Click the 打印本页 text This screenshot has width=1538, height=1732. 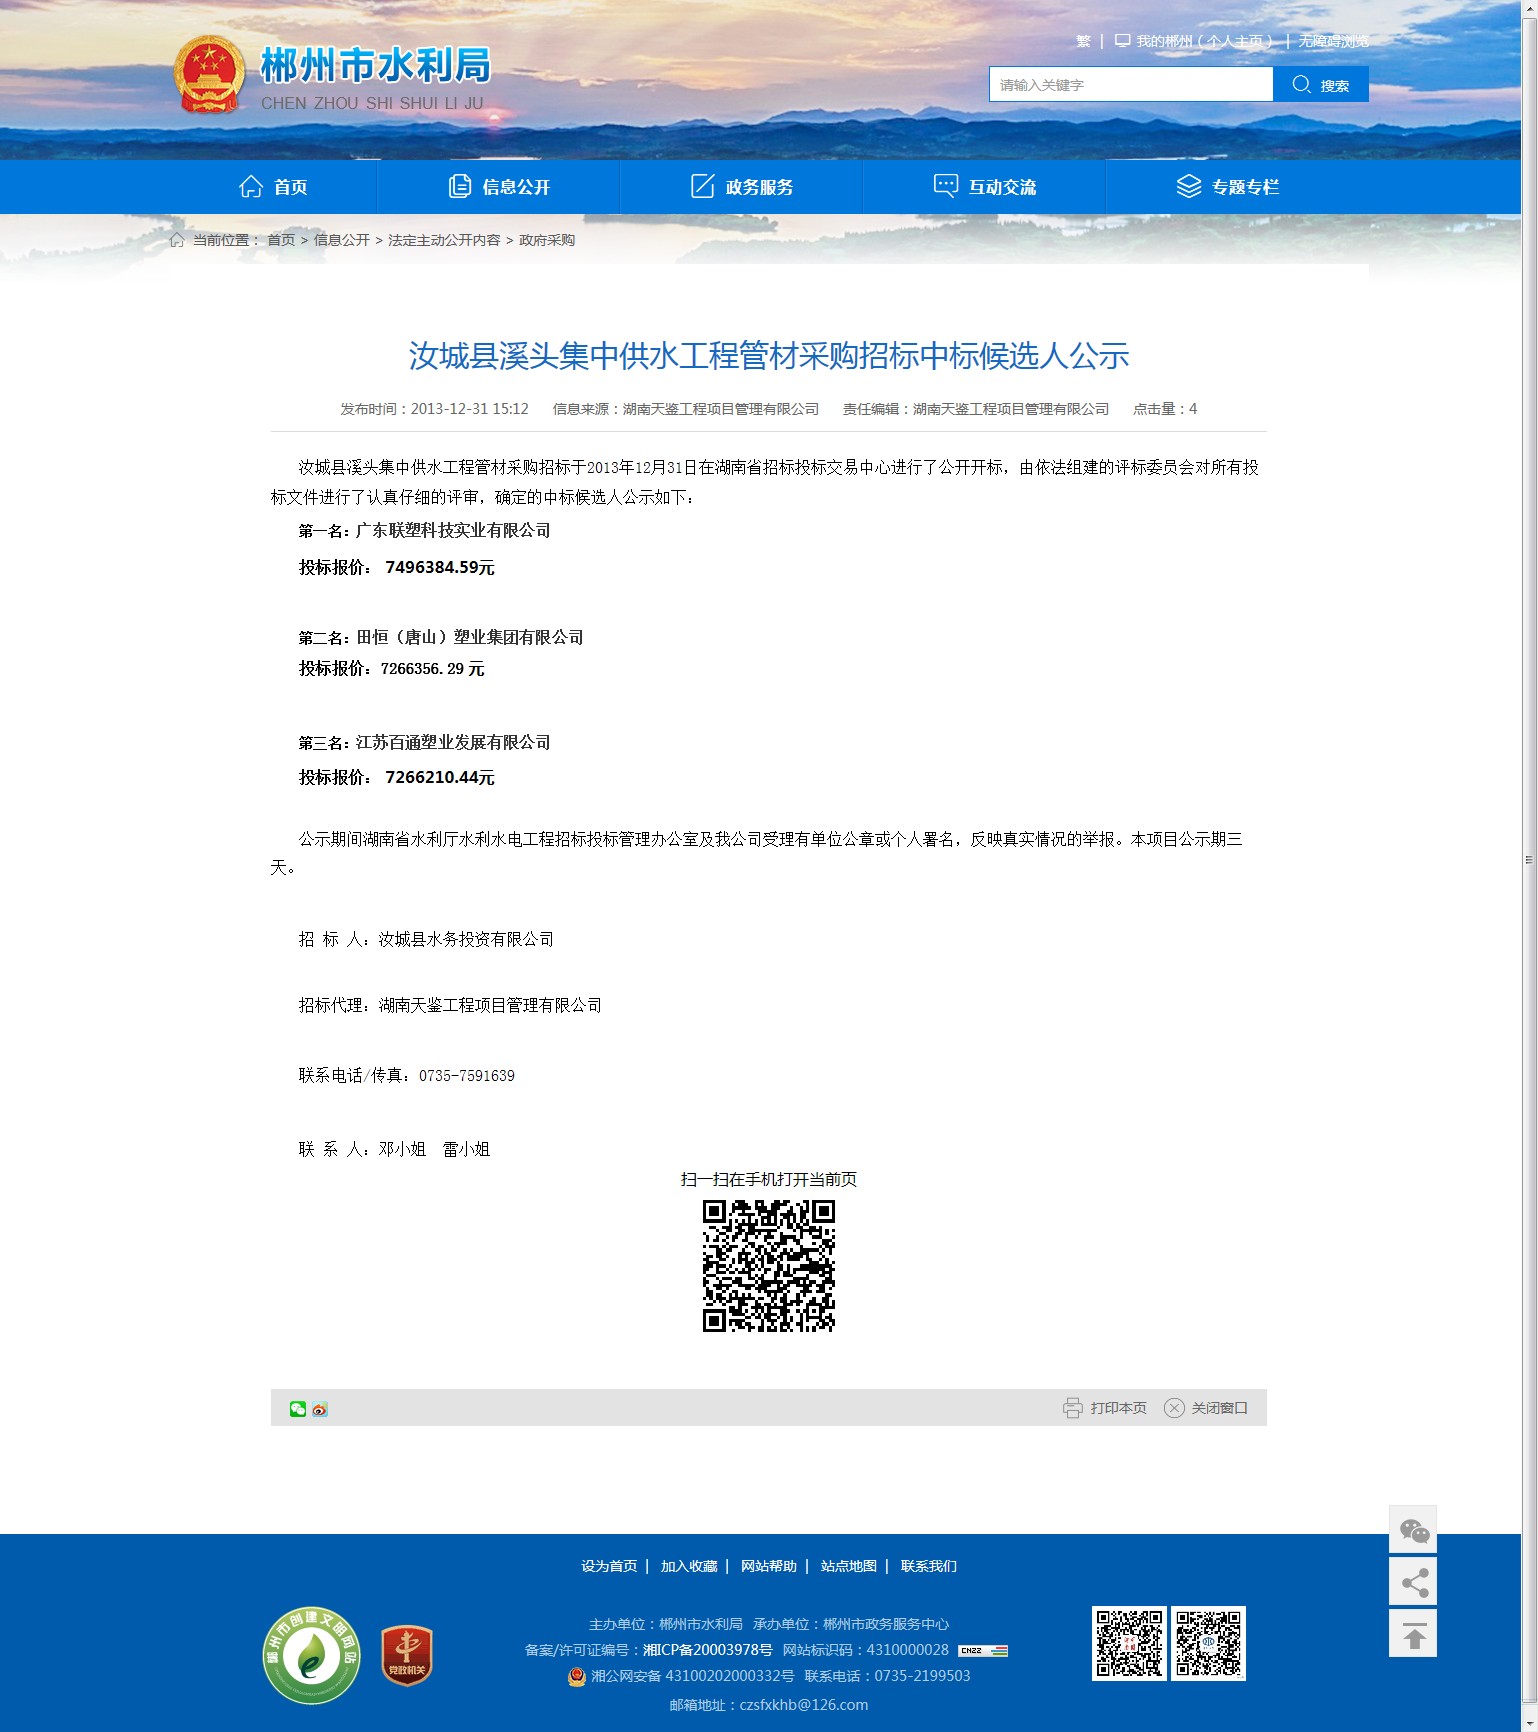[1119, 1408]
